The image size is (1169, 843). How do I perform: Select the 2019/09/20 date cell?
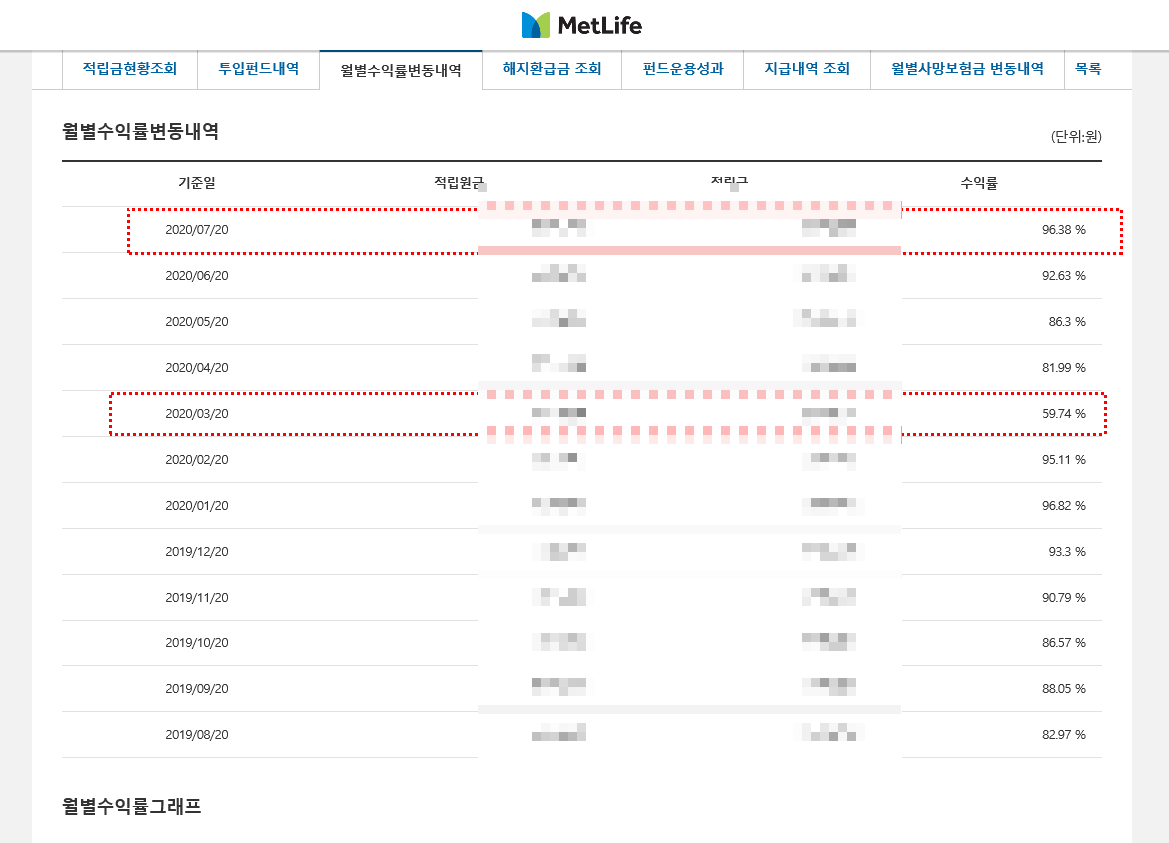tap(197, 689)
